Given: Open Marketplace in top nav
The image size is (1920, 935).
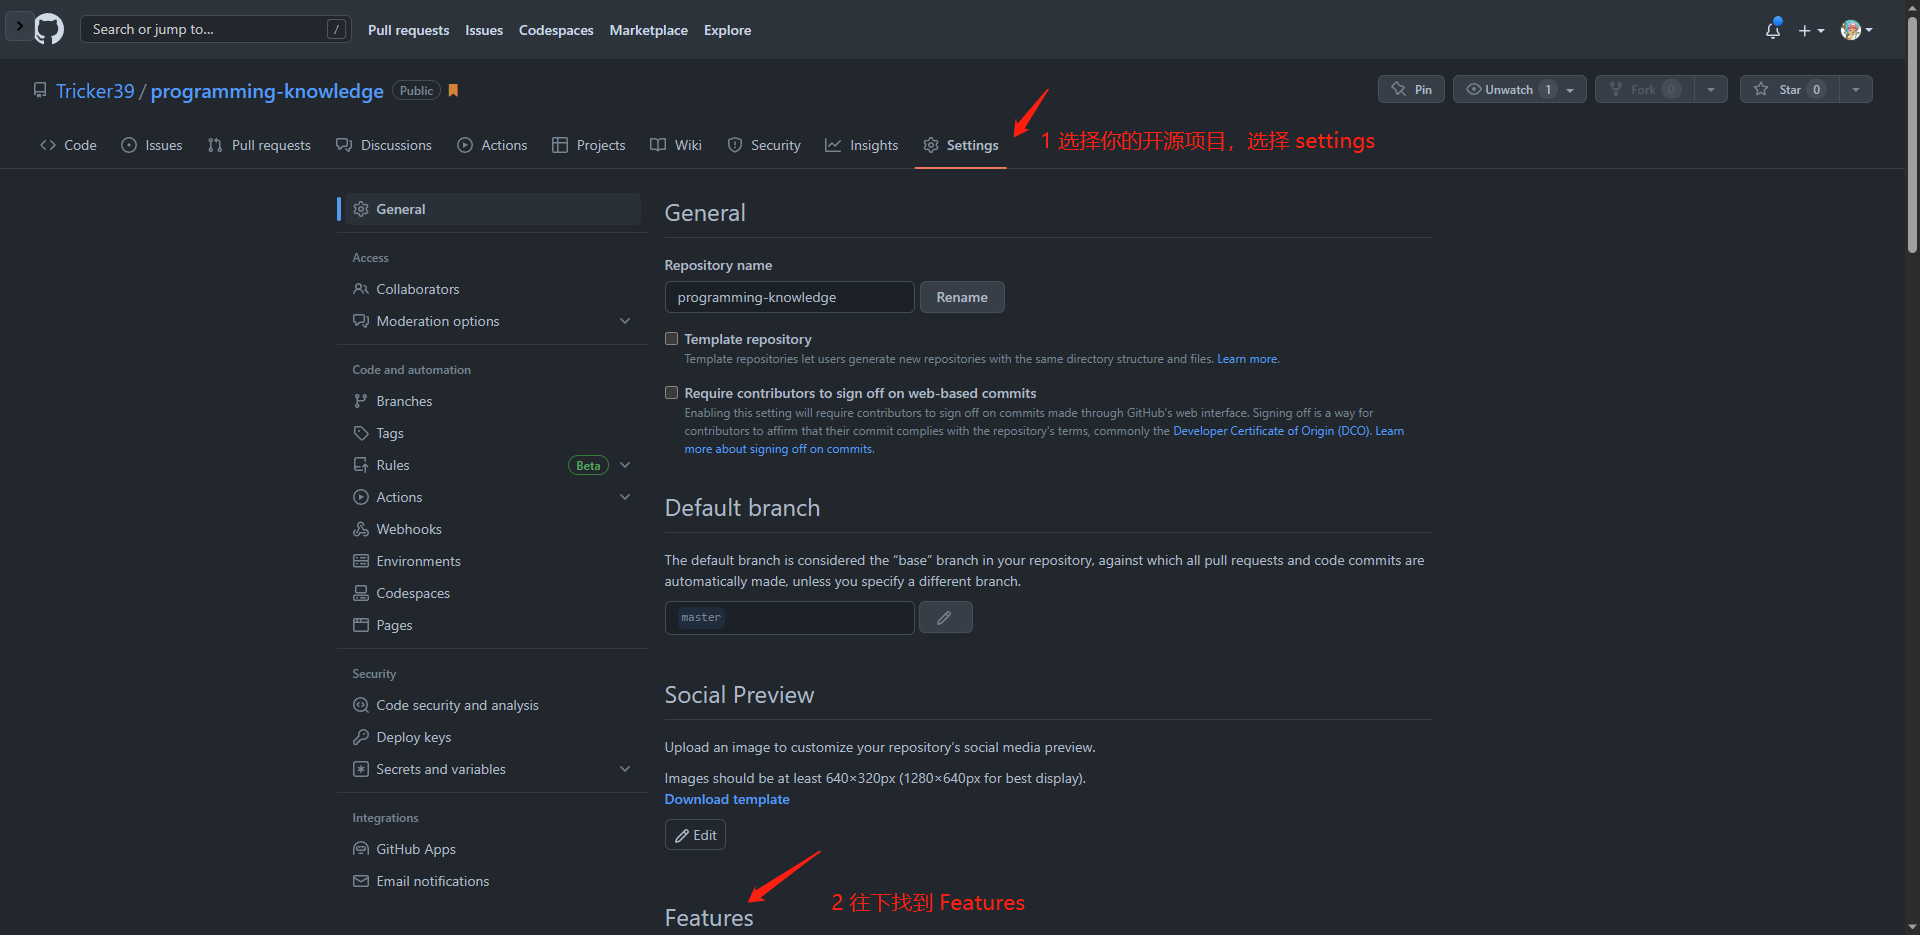Looking at the screenshot, I should pyautogui.click(x=649, y=30).
